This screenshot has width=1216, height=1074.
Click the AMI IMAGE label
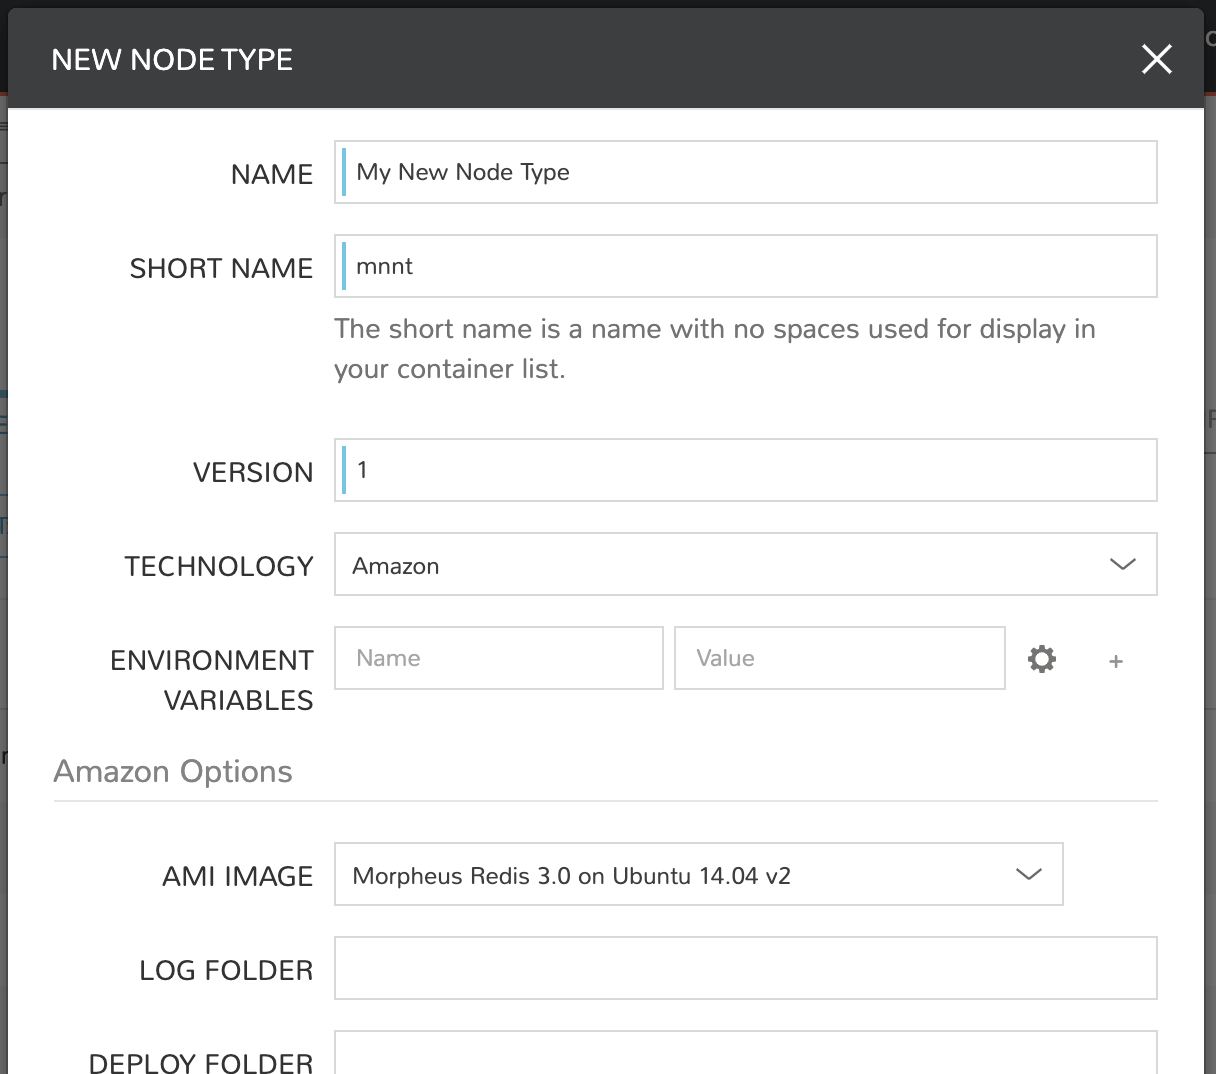(237, 876)
